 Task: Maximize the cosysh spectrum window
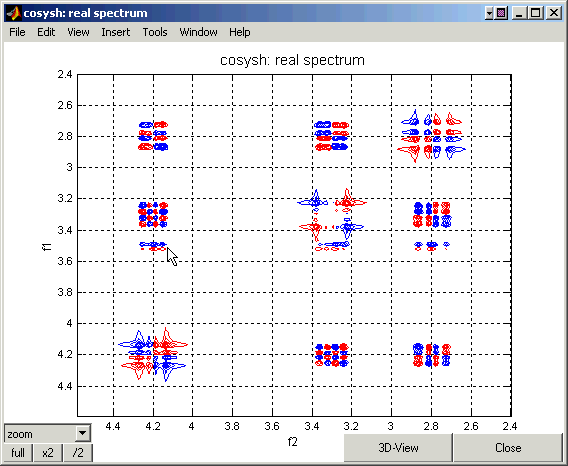point(536,13)
